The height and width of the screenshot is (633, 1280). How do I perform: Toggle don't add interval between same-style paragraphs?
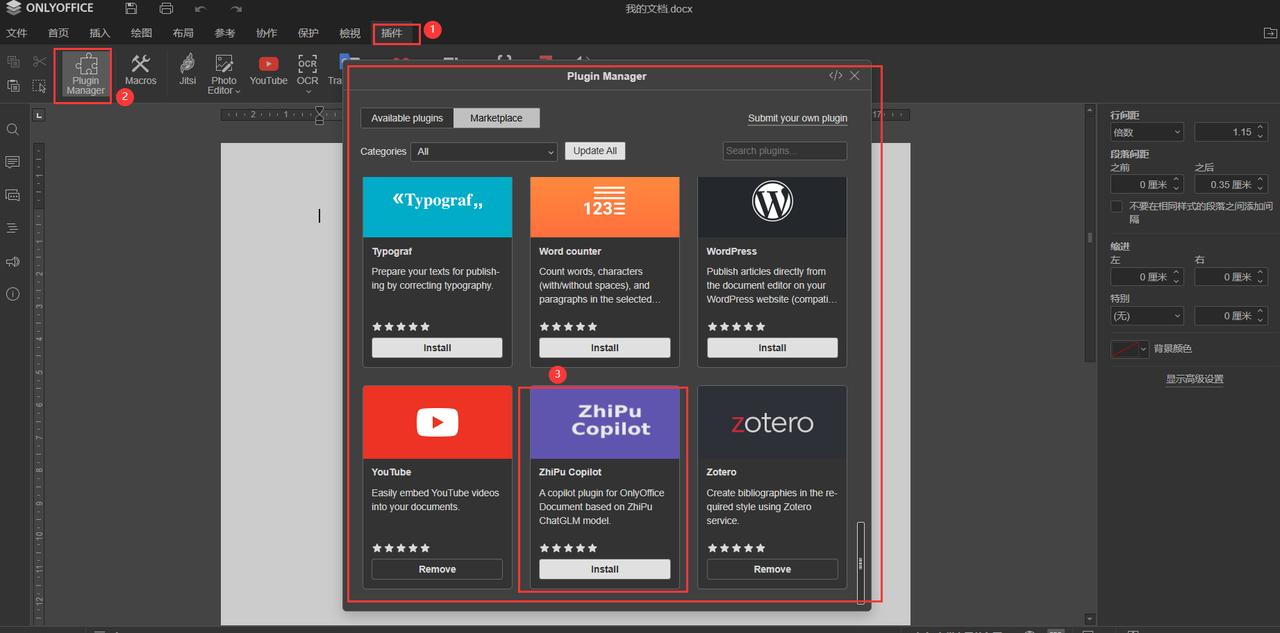[1116, 206]
